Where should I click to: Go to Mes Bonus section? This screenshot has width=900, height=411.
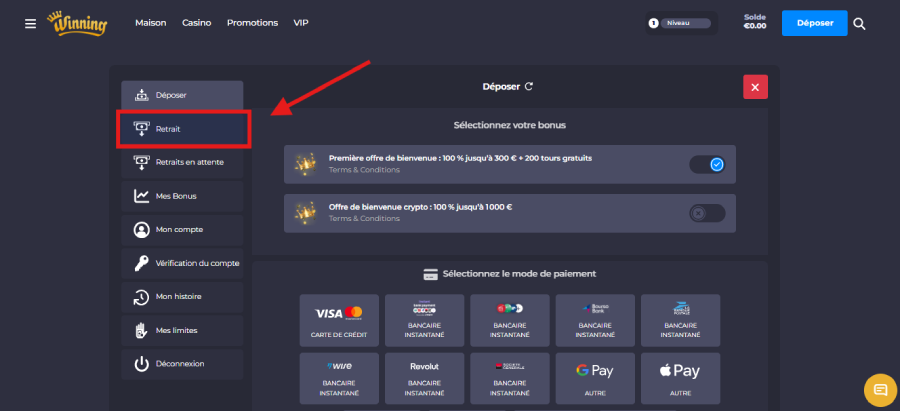tap(181, 196)
